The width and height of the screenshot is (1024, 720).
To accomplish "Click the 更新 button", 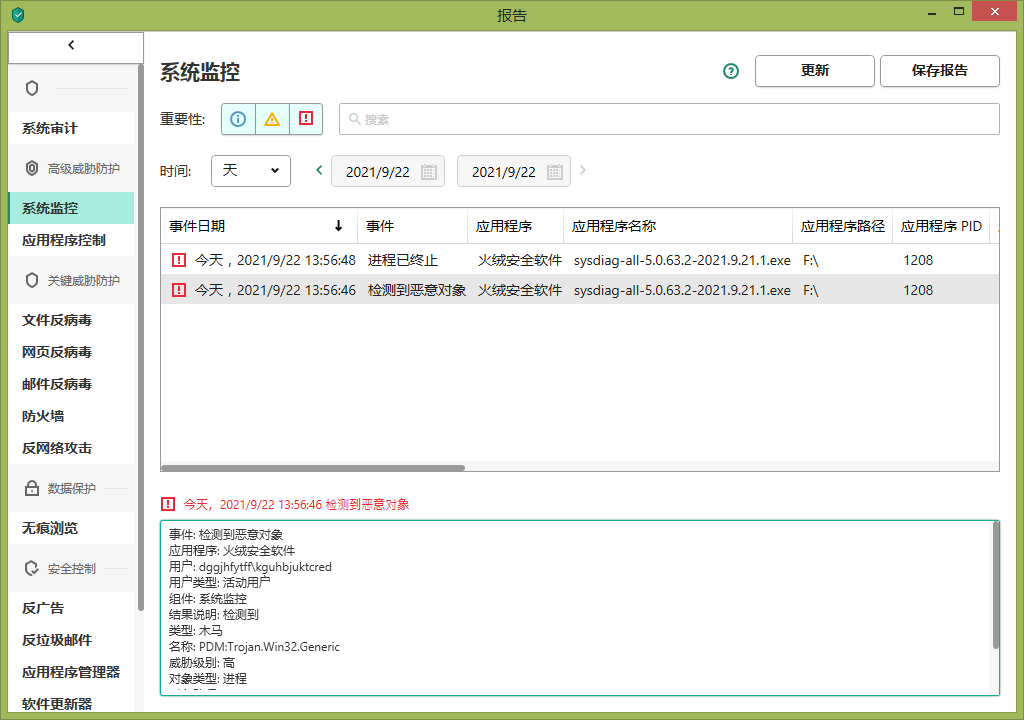I will tap(814, 71).
